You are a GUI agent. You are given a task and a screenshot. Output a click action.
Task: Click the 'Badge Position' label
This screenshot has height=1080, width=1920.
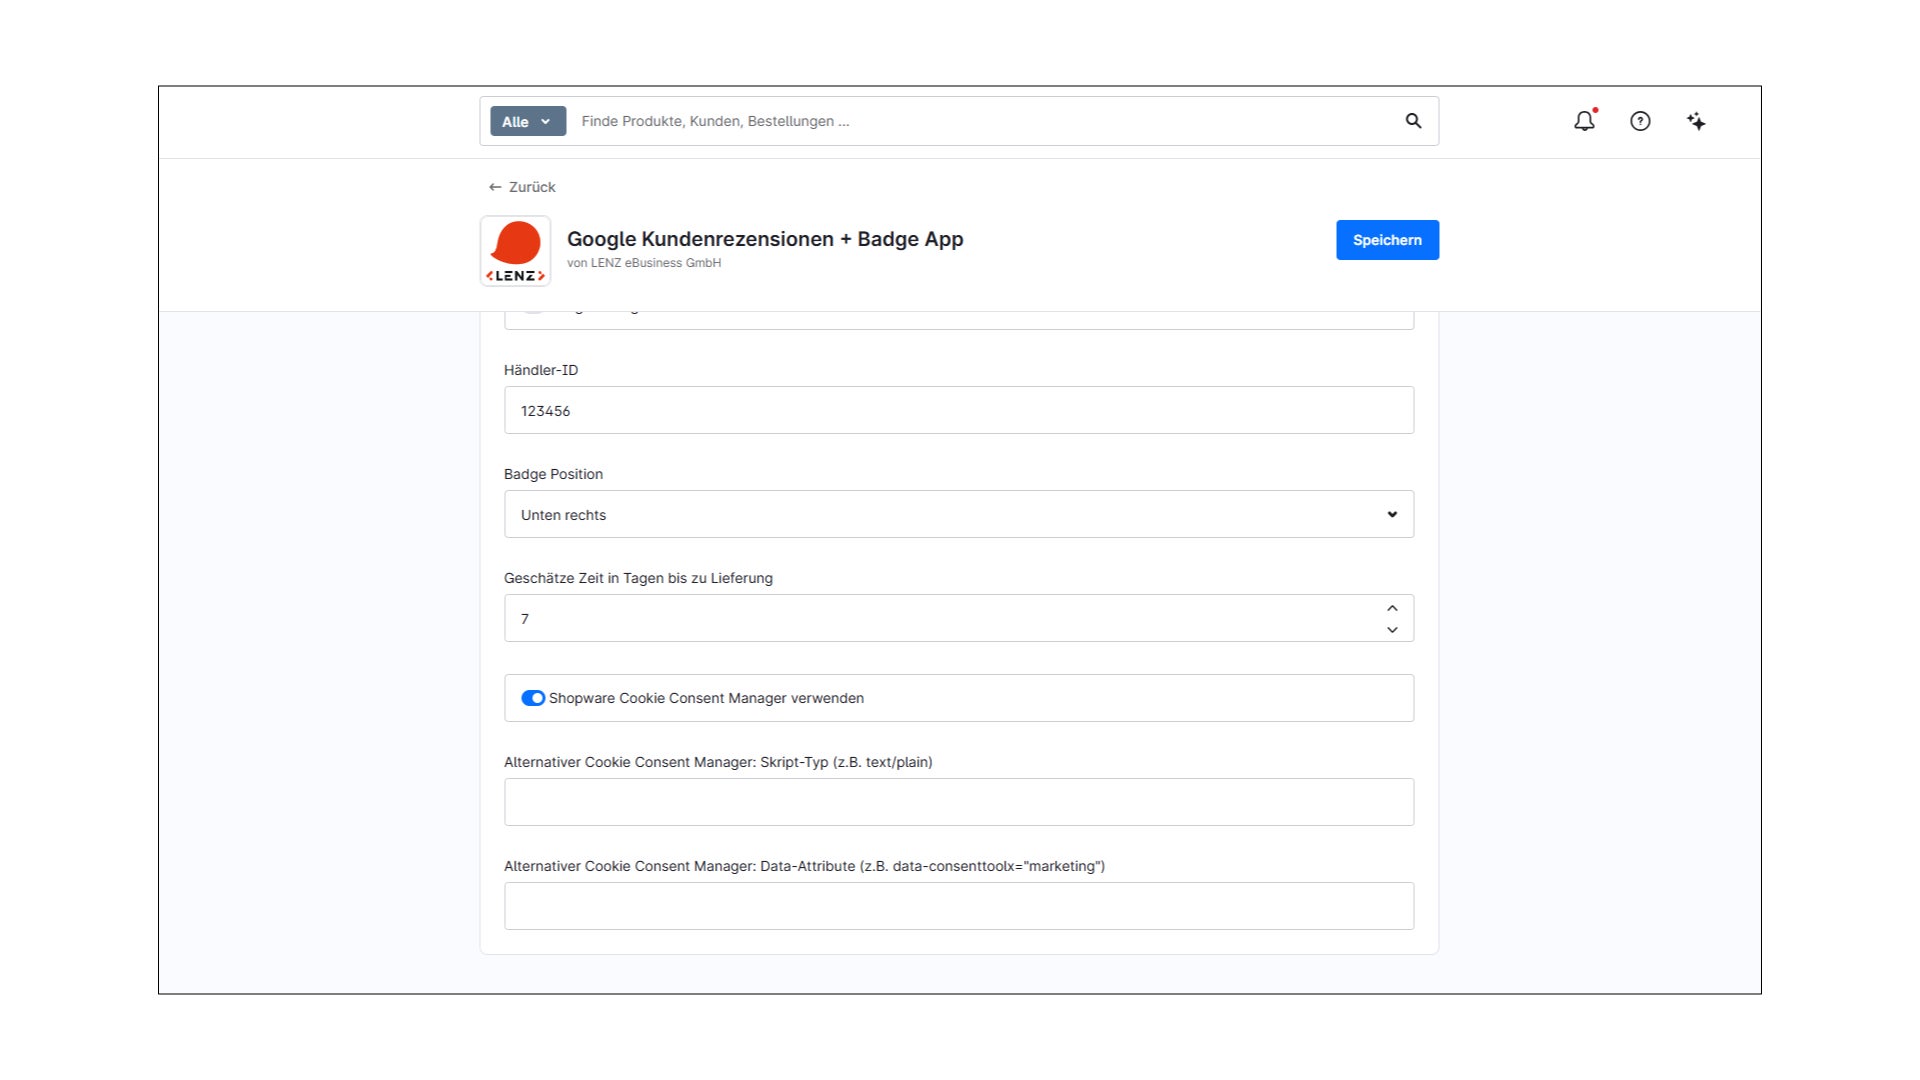553,474
